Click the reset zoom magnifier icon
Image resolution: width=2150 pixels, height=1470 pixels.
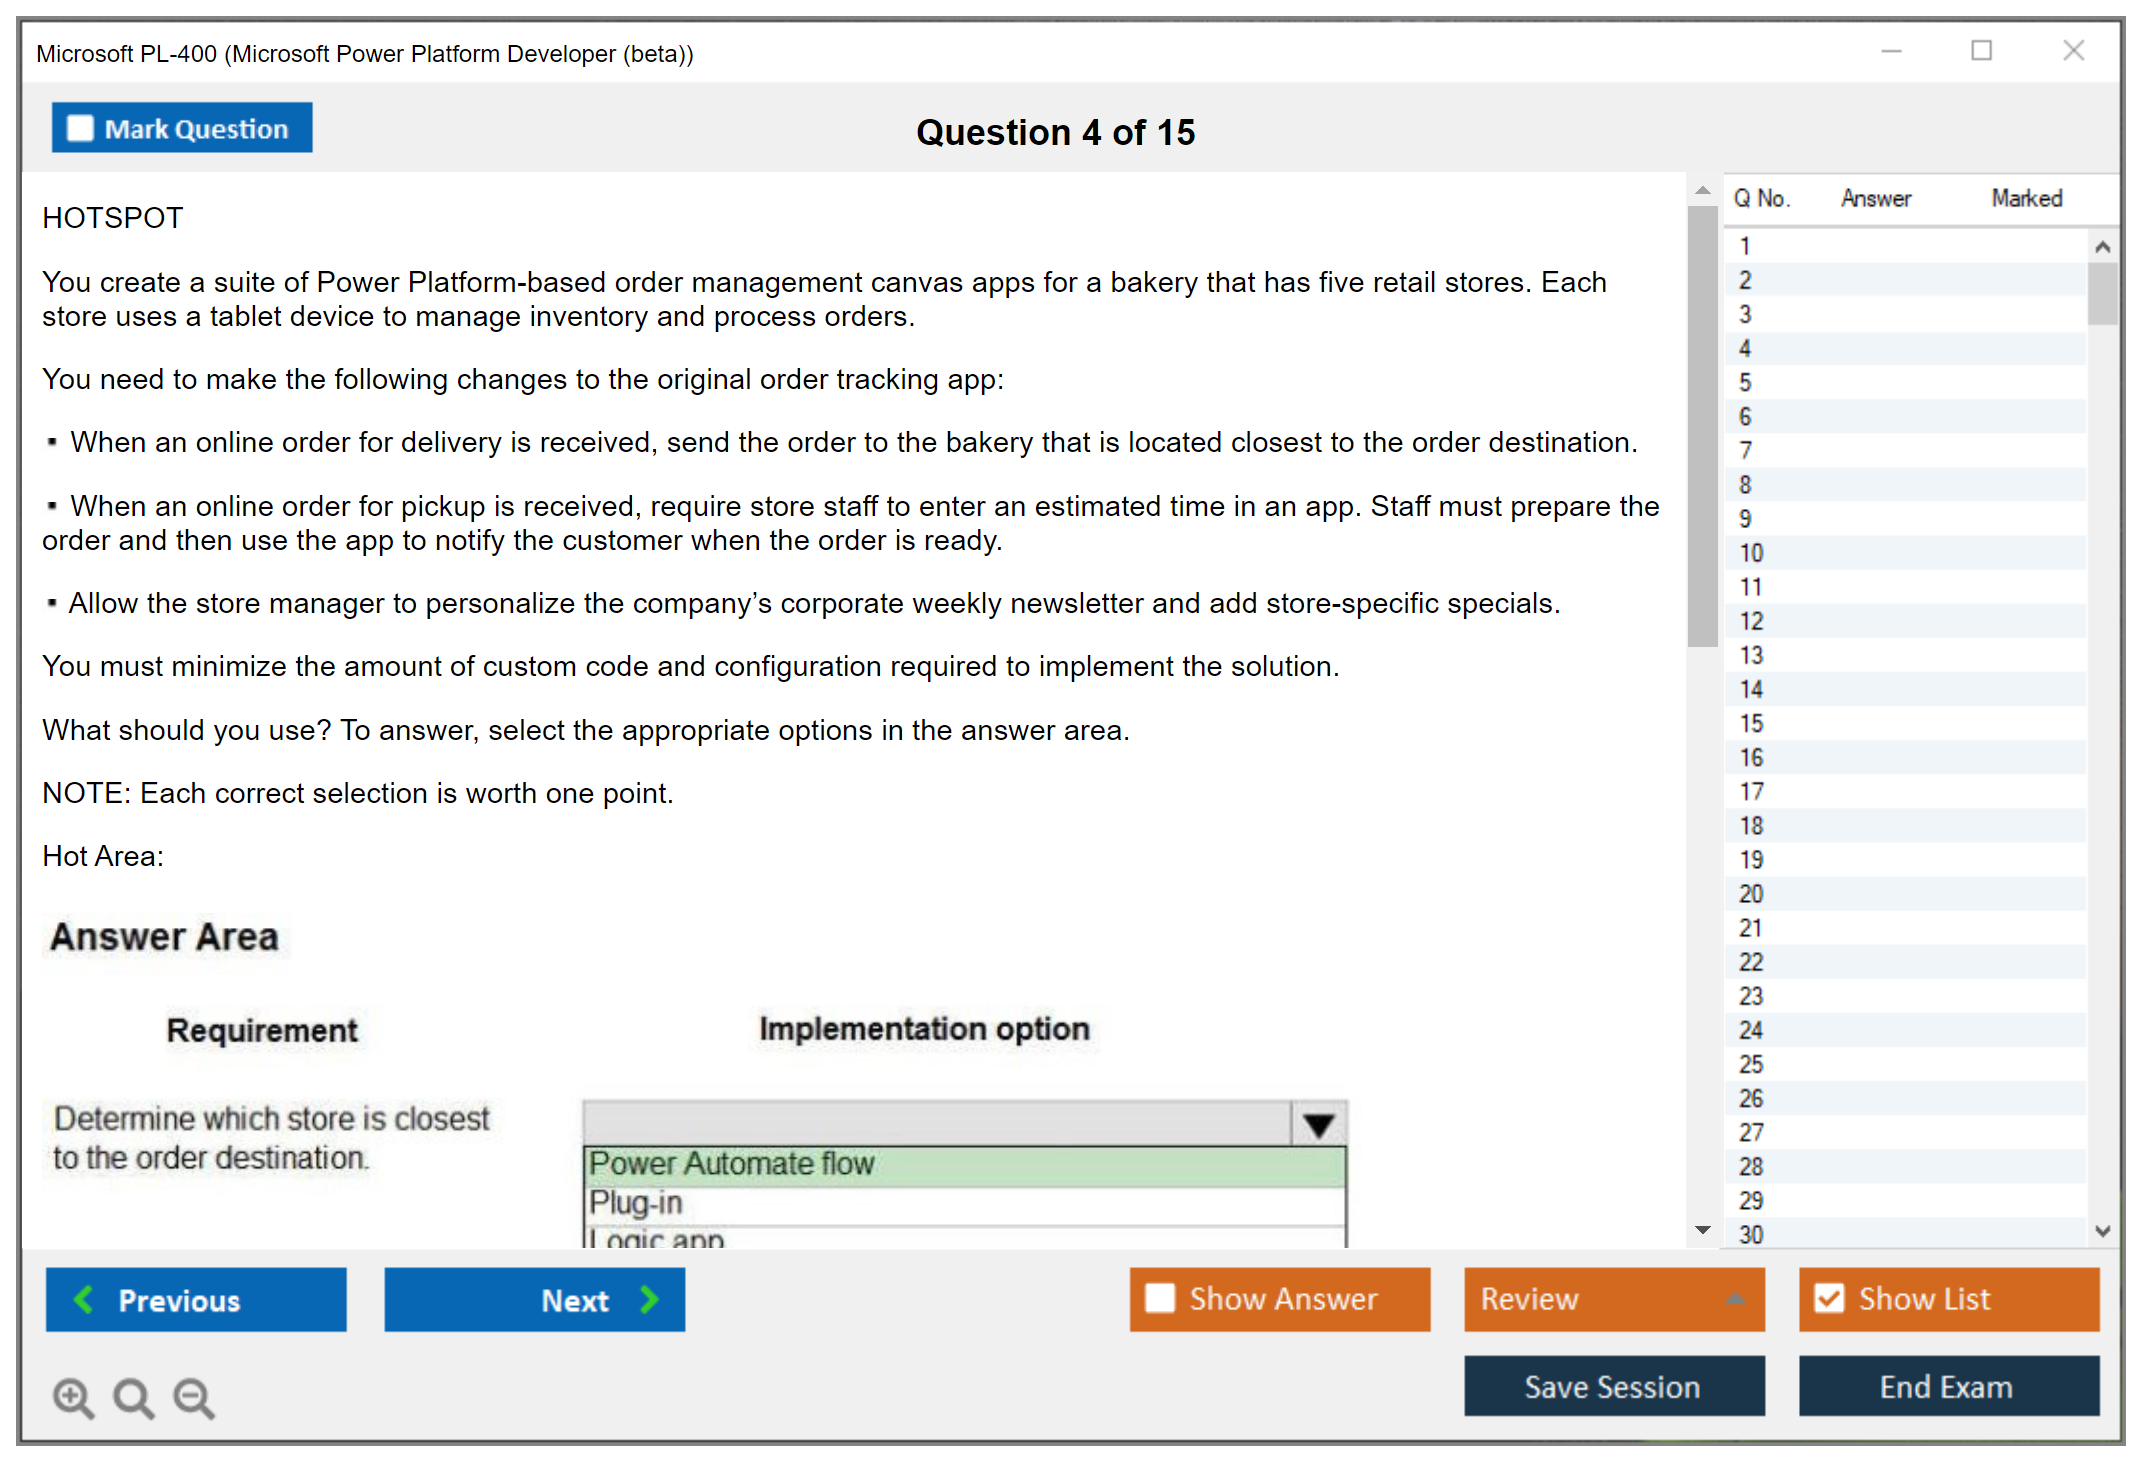tap(133, 1397)
